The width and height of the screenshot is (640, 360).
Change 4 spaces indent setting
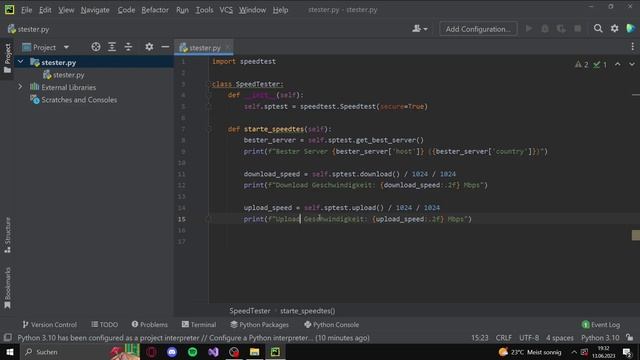[x=560, y=338]
